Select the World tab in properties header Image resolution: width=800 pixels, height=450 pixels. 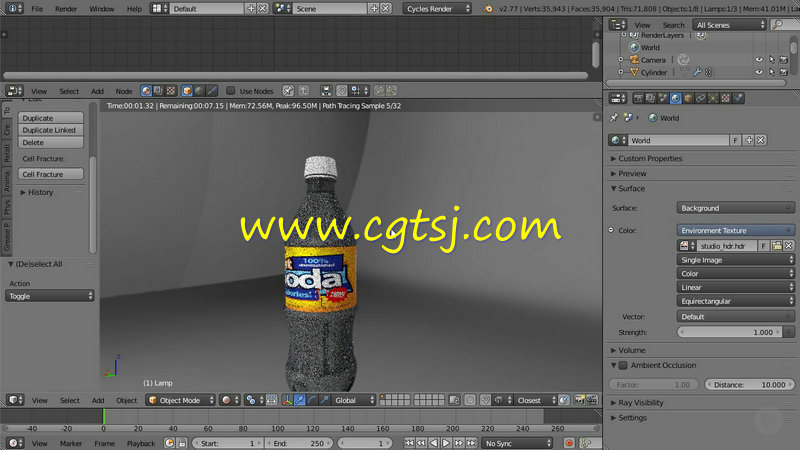[676, 98]
